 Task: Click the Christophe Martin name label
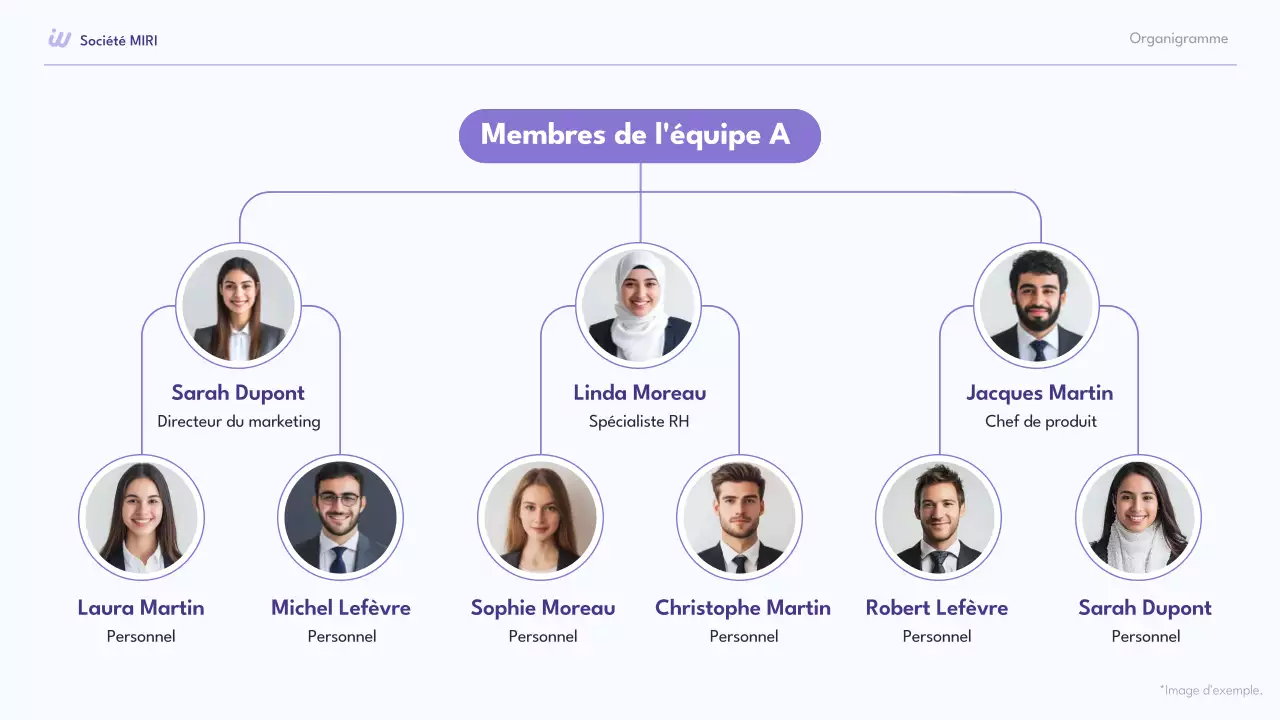tap(742, 608)
